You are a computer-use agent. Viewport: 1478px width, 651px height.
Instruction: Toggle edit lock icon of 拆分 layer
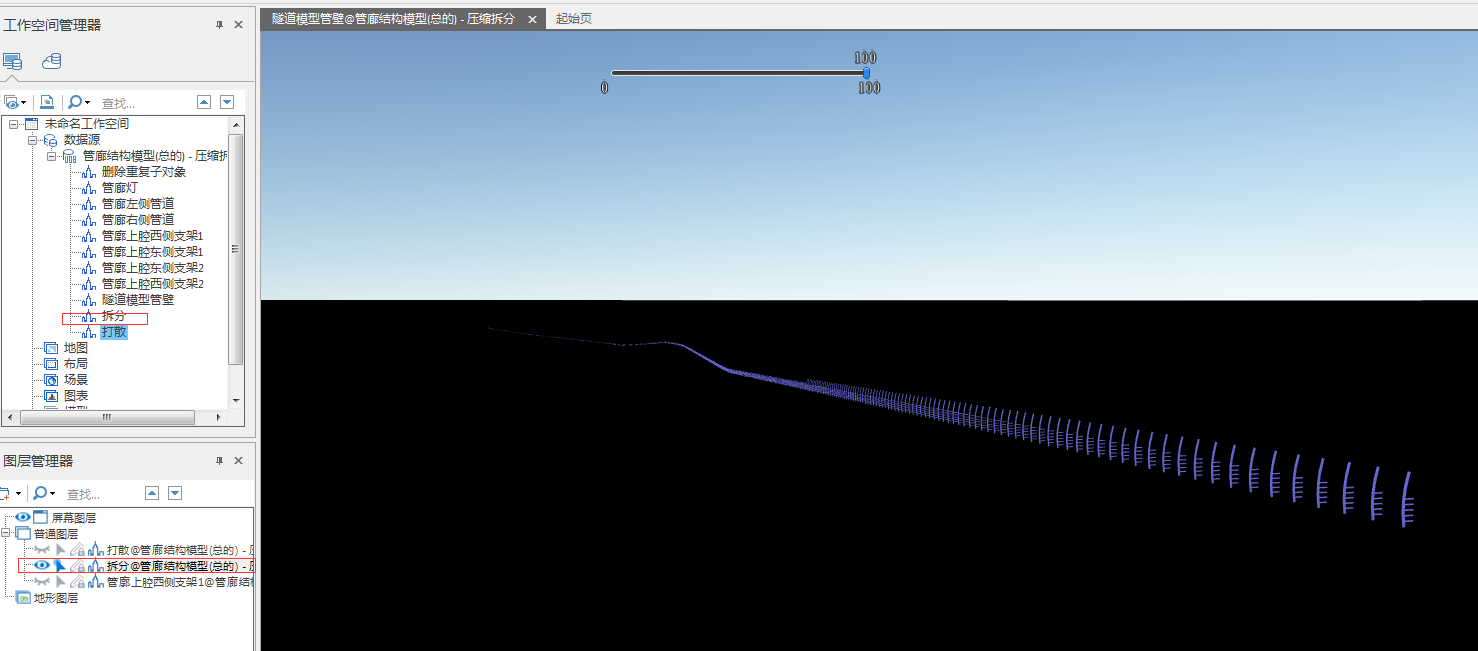click(x=78, y=566)
